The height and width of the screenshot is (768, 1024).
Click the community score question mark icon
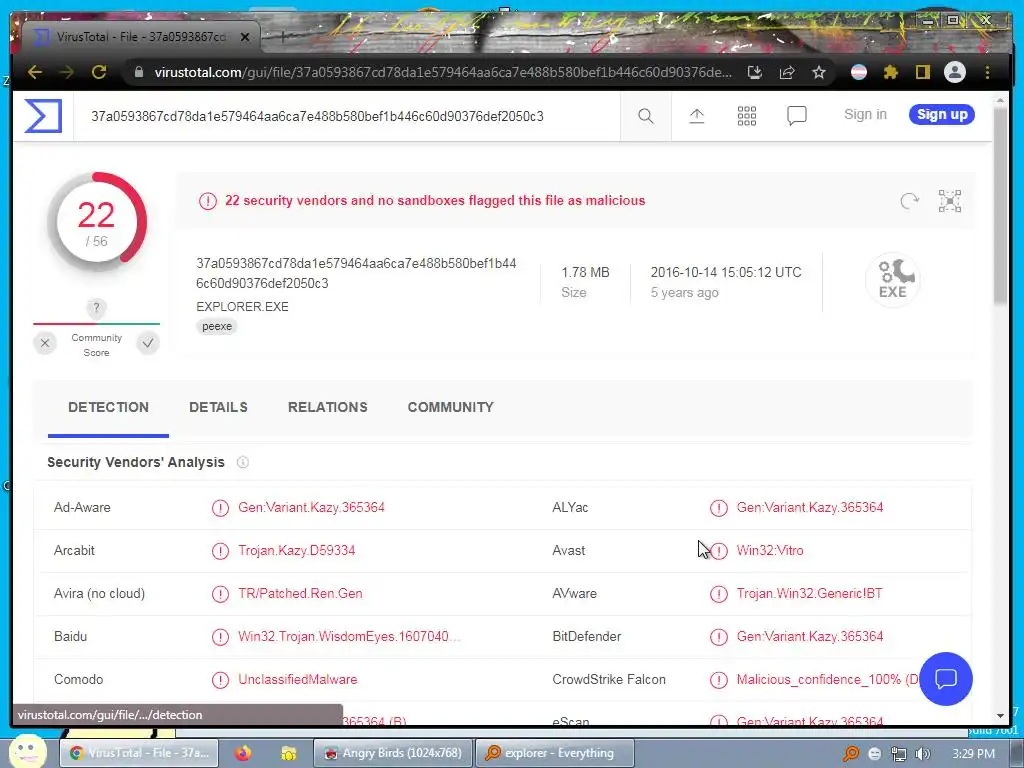click(x=96, y=308)
